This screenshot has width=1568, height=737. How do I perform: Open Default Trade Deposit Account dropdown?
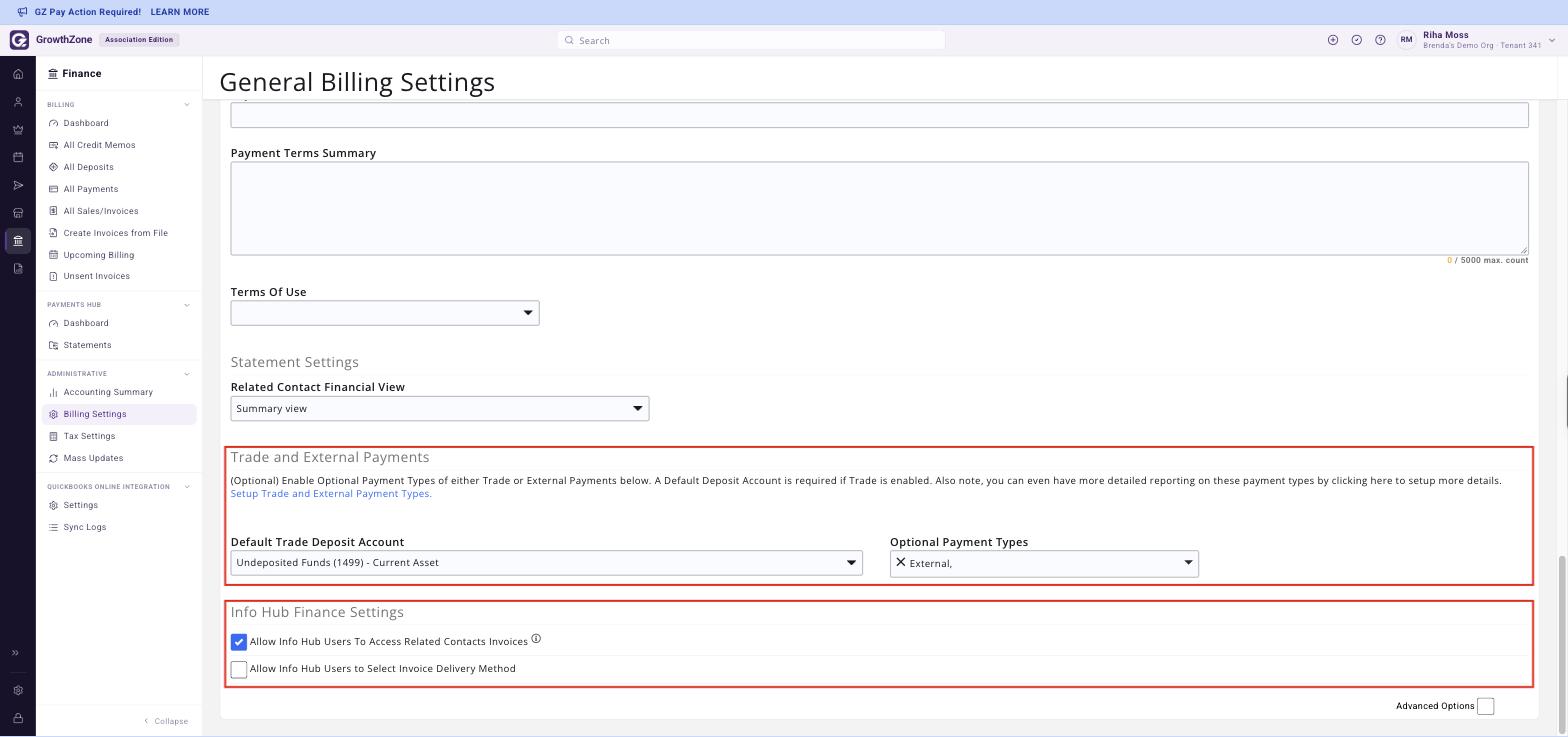point(546,563)
